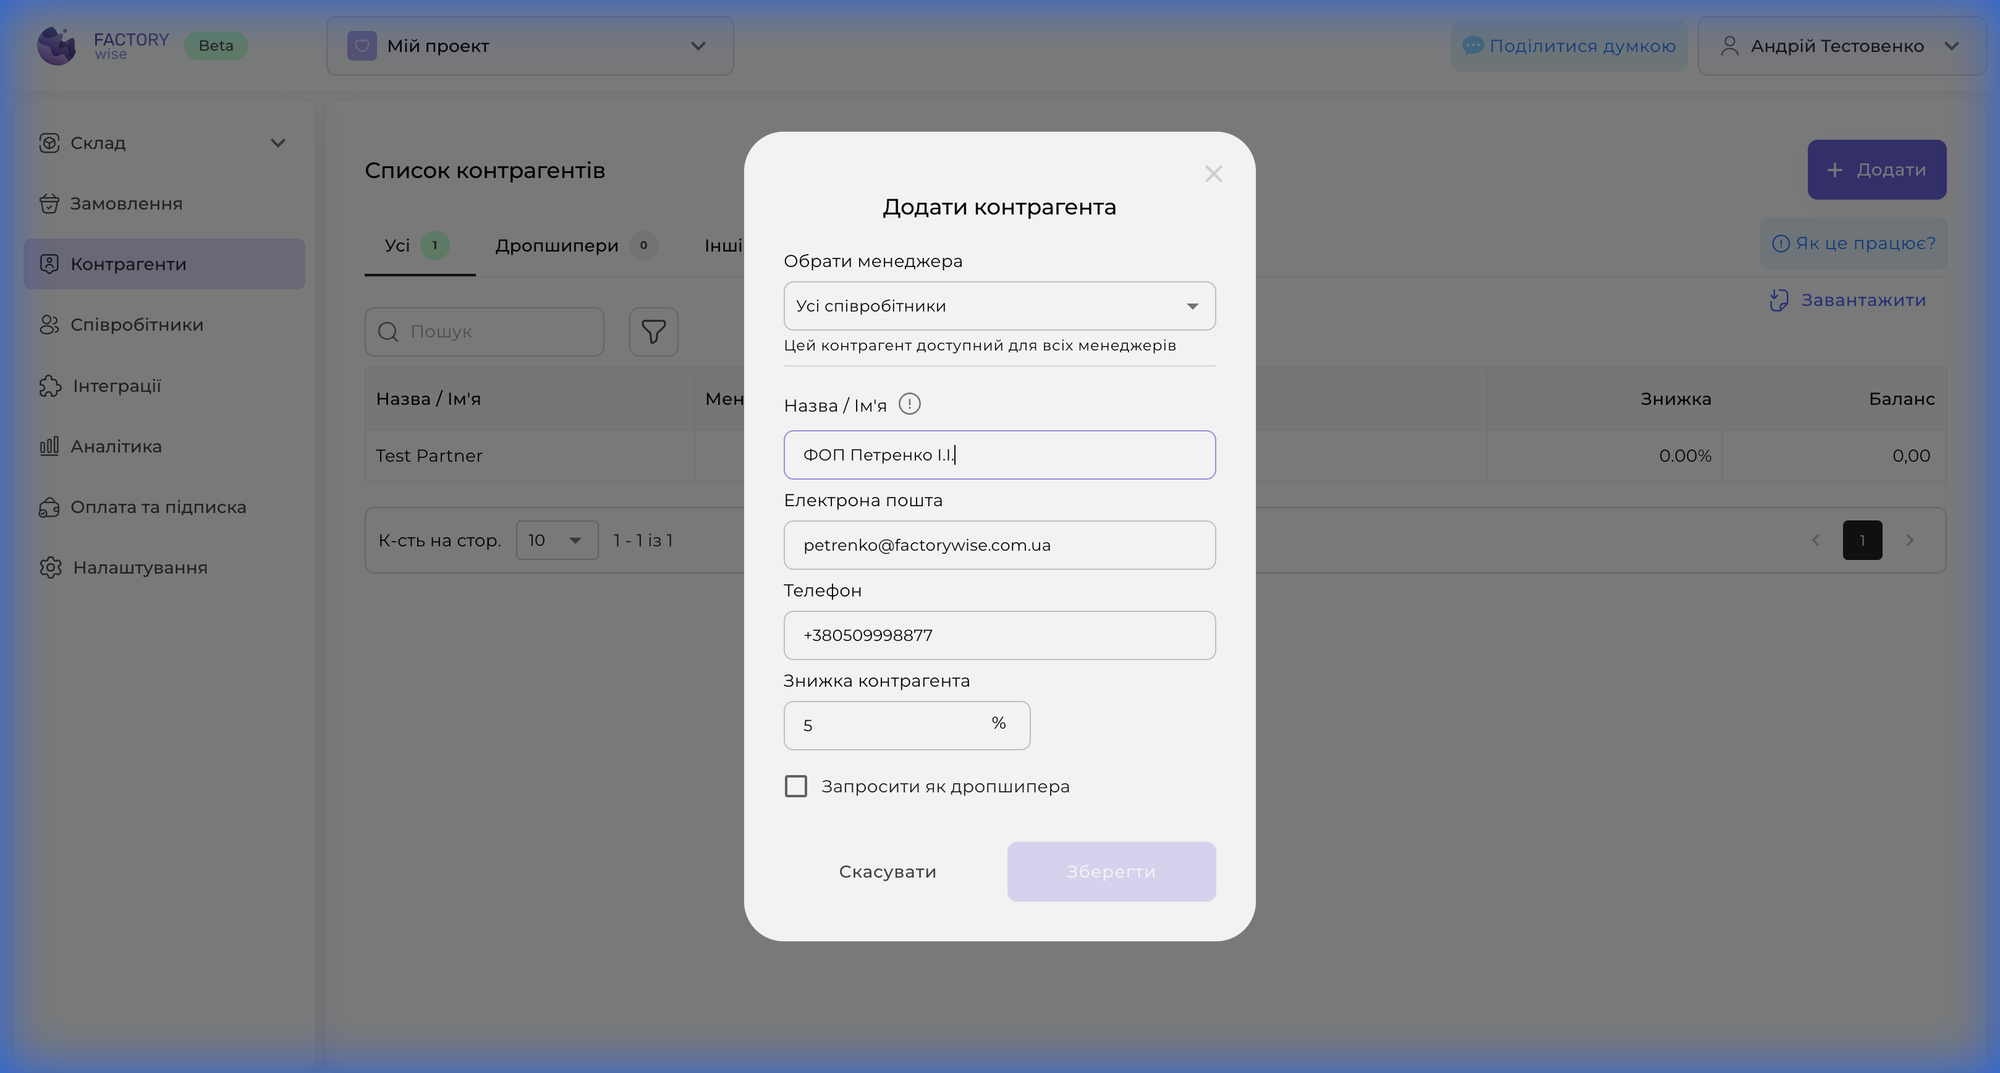
Task: Click the Завантажити download icon
Action: coord(1779,300)
